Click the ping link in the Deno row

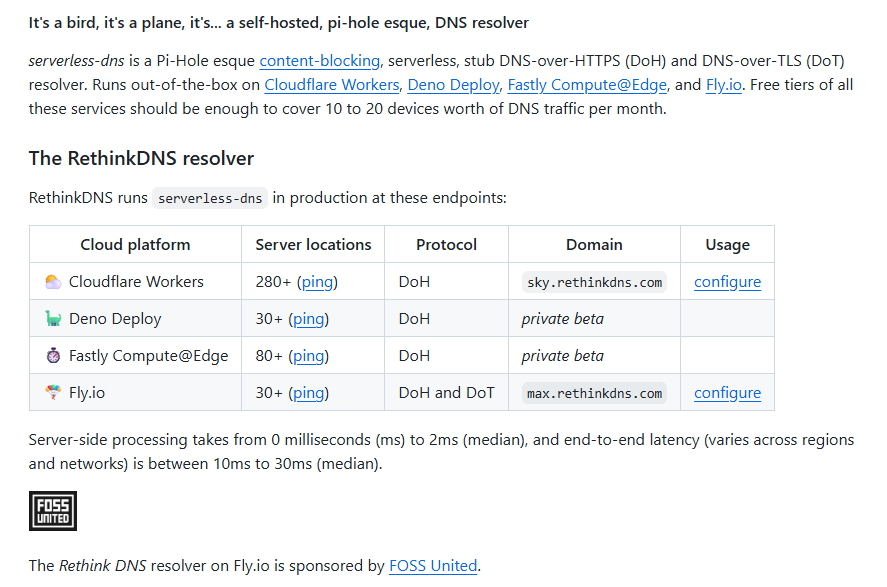(x=311, y=318)
